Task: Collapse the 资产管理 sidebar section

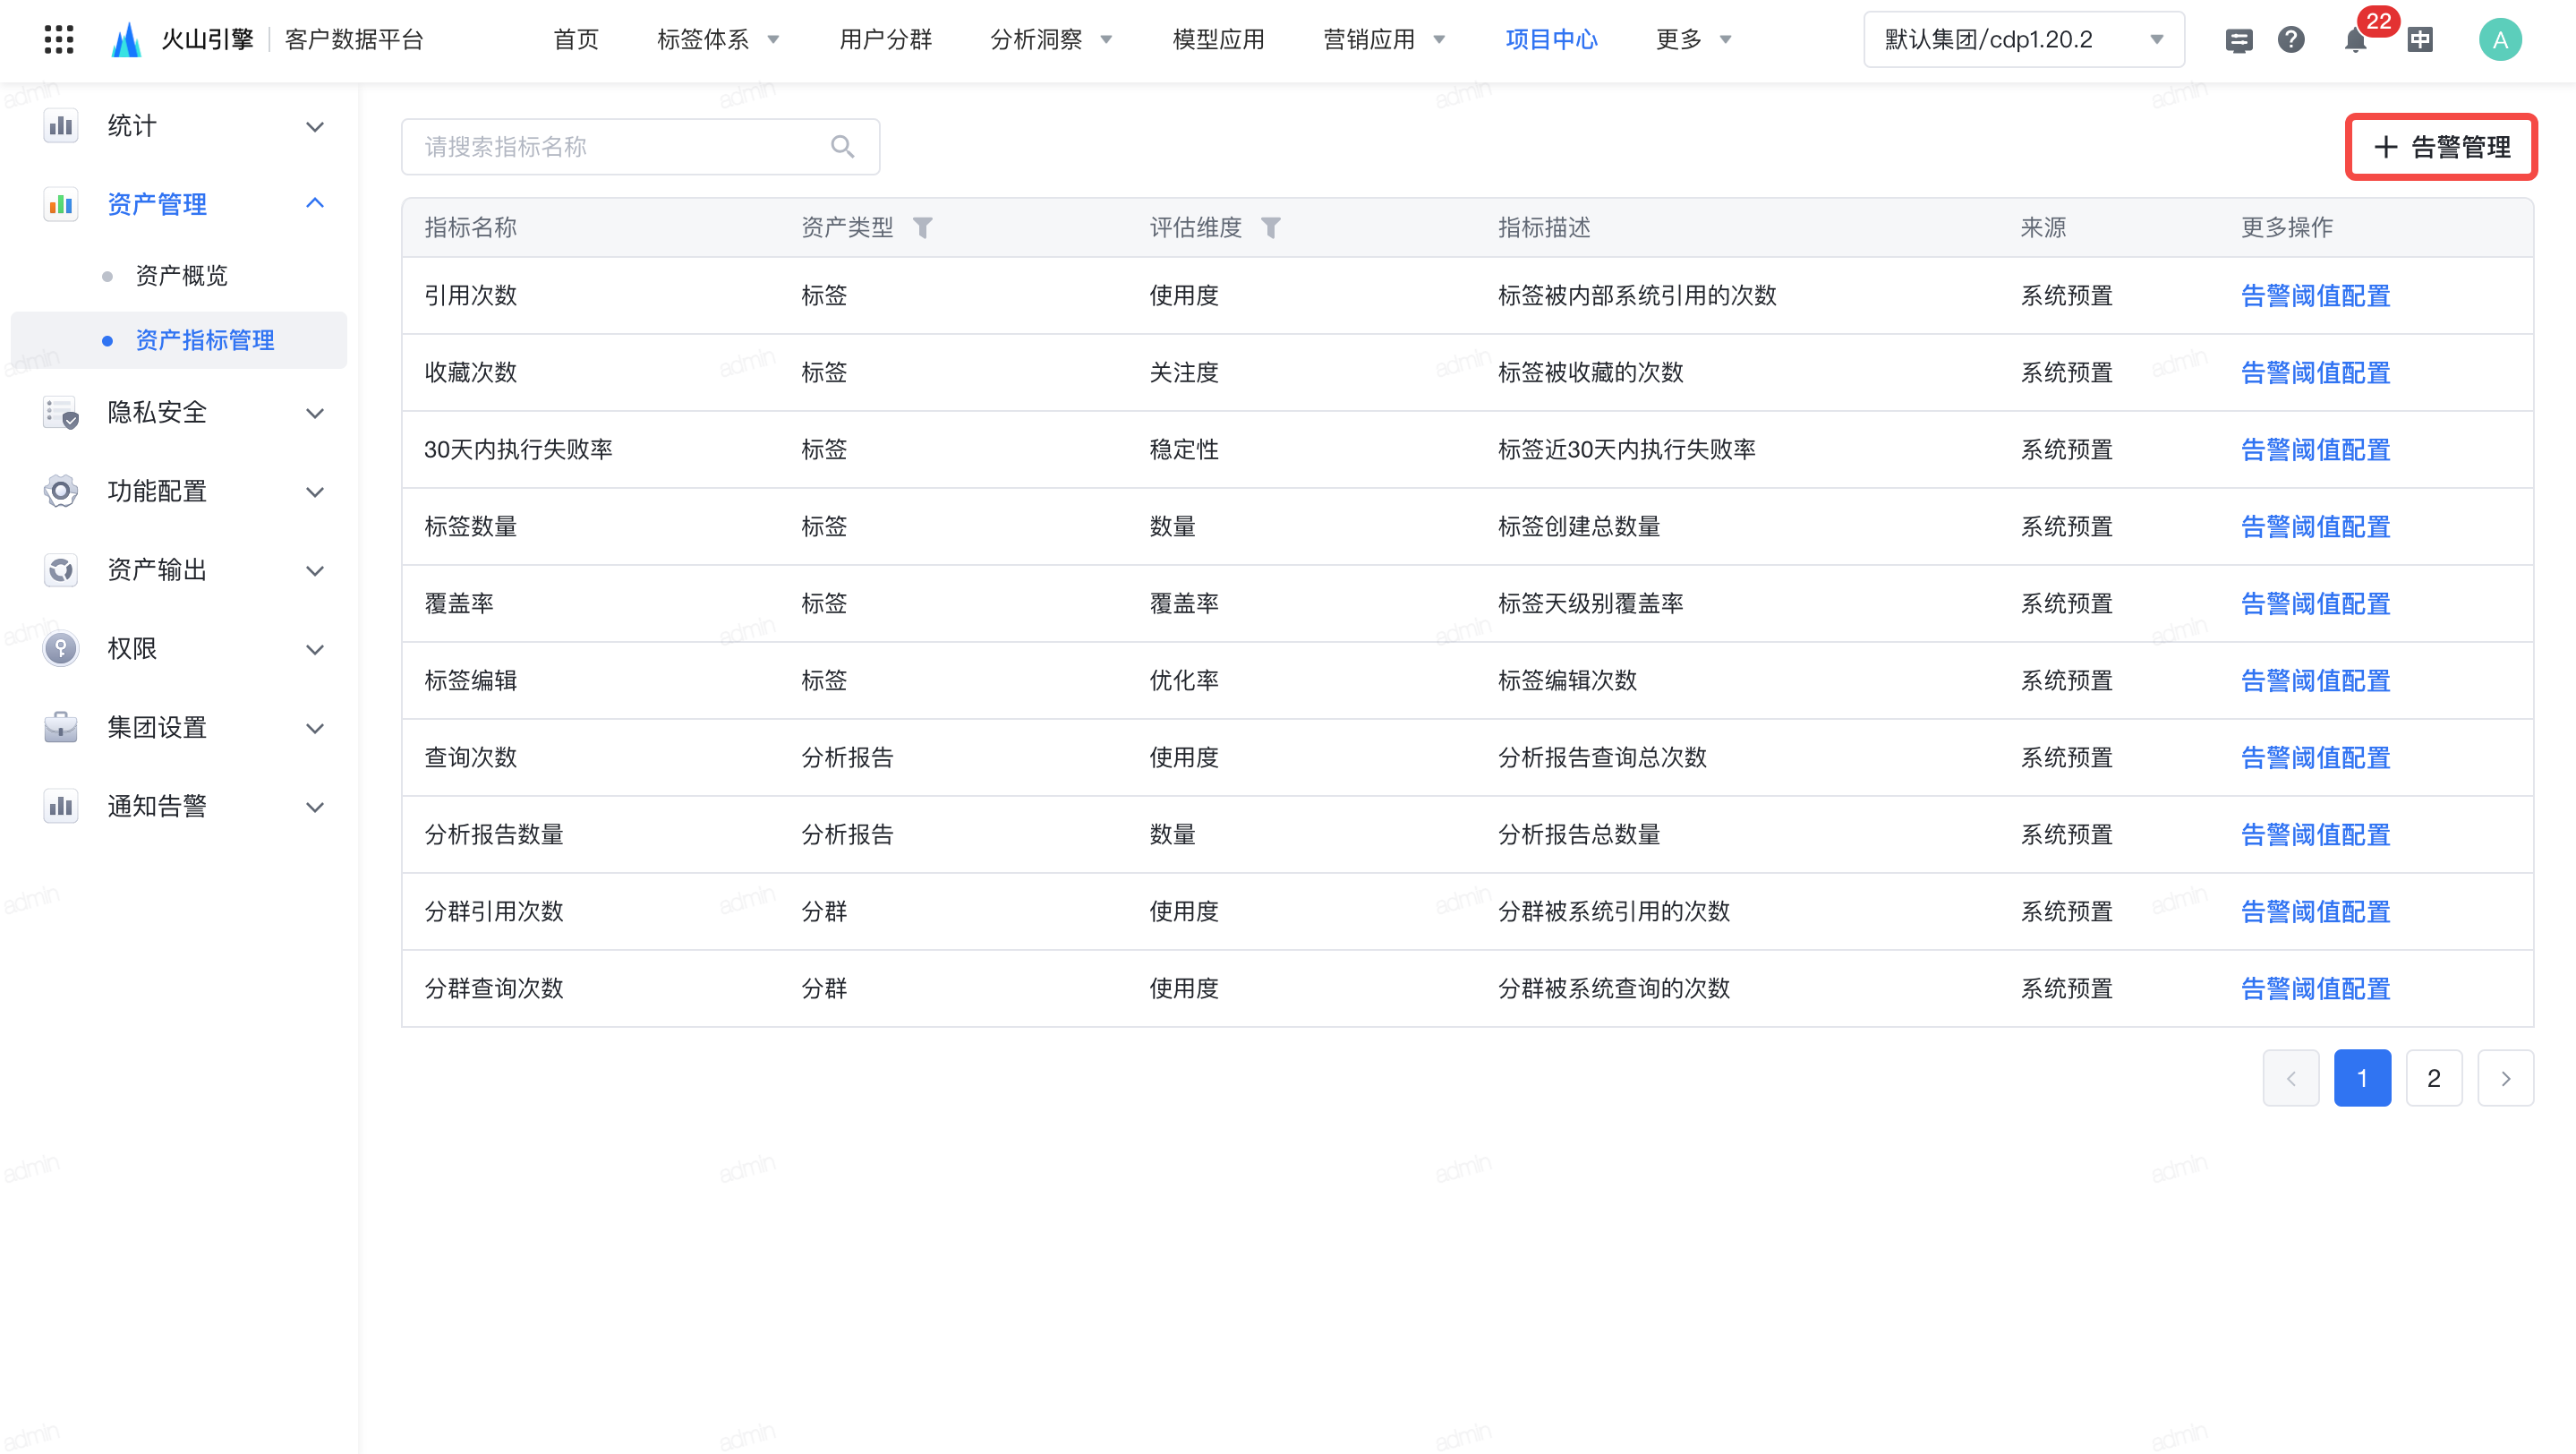Action: click(x=315, y=203)
